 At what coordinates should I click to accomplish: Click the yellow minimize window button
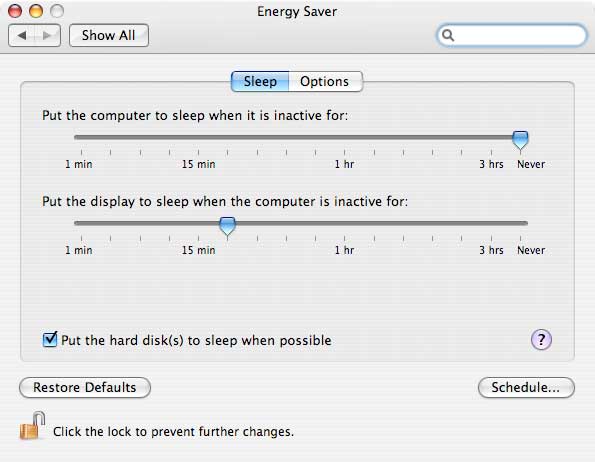36,11
